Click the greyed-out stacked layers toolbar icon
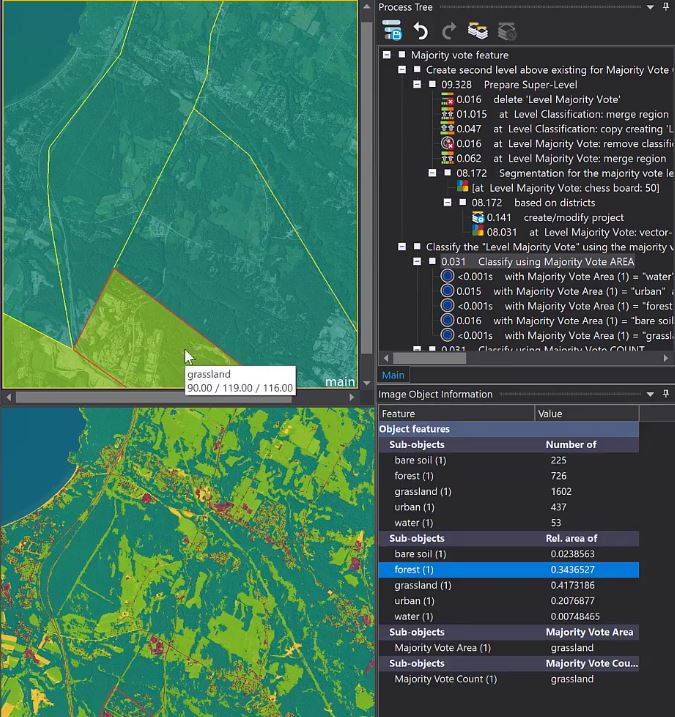Viewport: 675px width, 717px height. coord(506,31)
